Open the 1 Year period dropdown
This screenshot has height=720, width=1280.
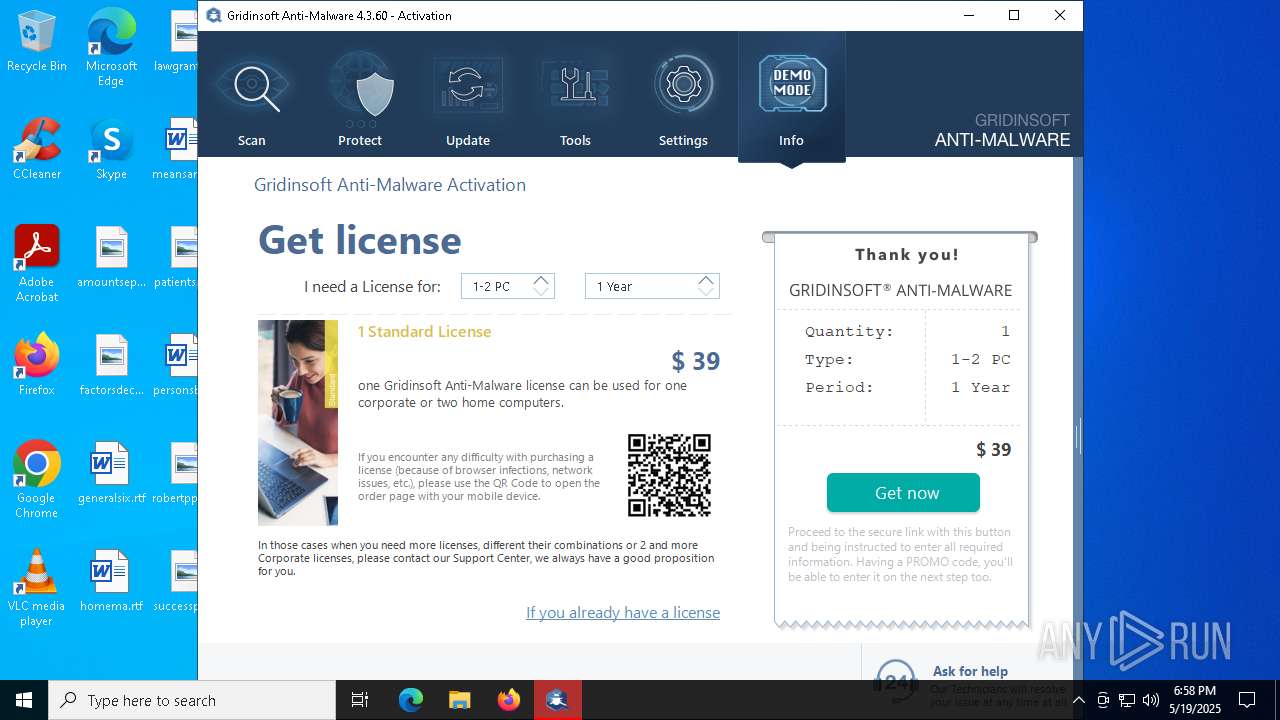click(x=652, y=286)
